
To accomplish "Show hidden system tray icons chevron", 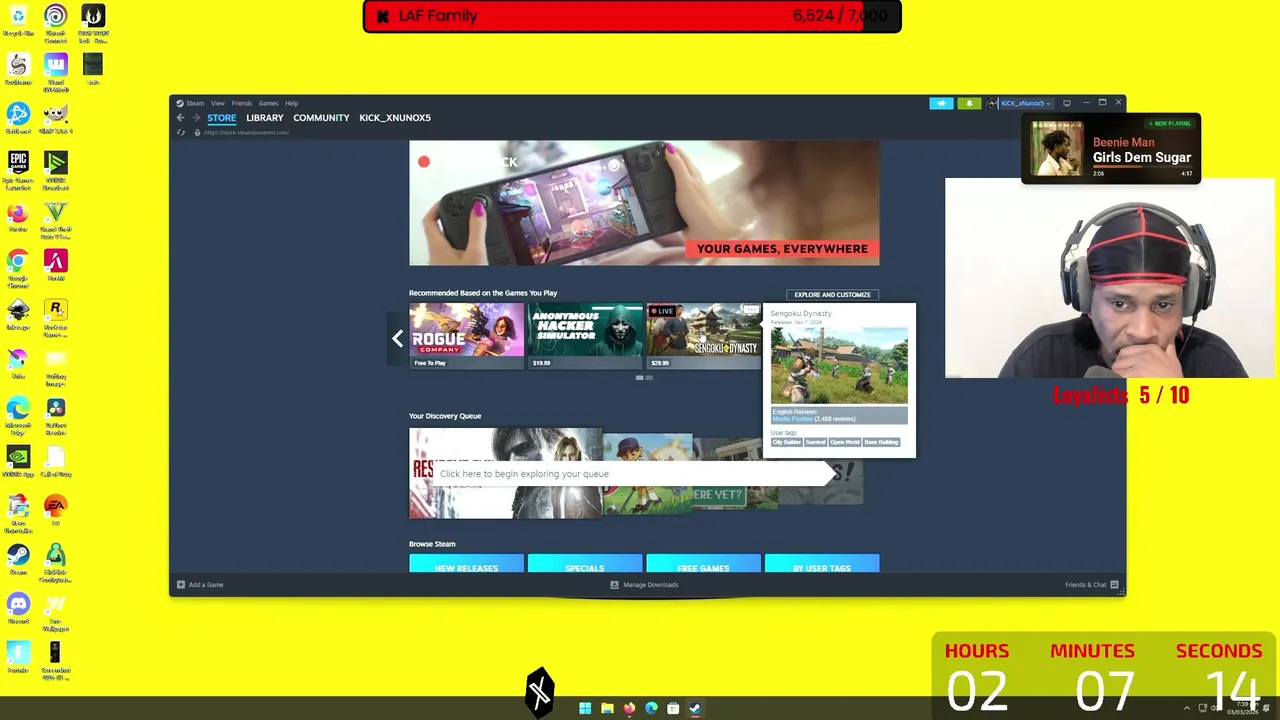I will coord(1187,709).
